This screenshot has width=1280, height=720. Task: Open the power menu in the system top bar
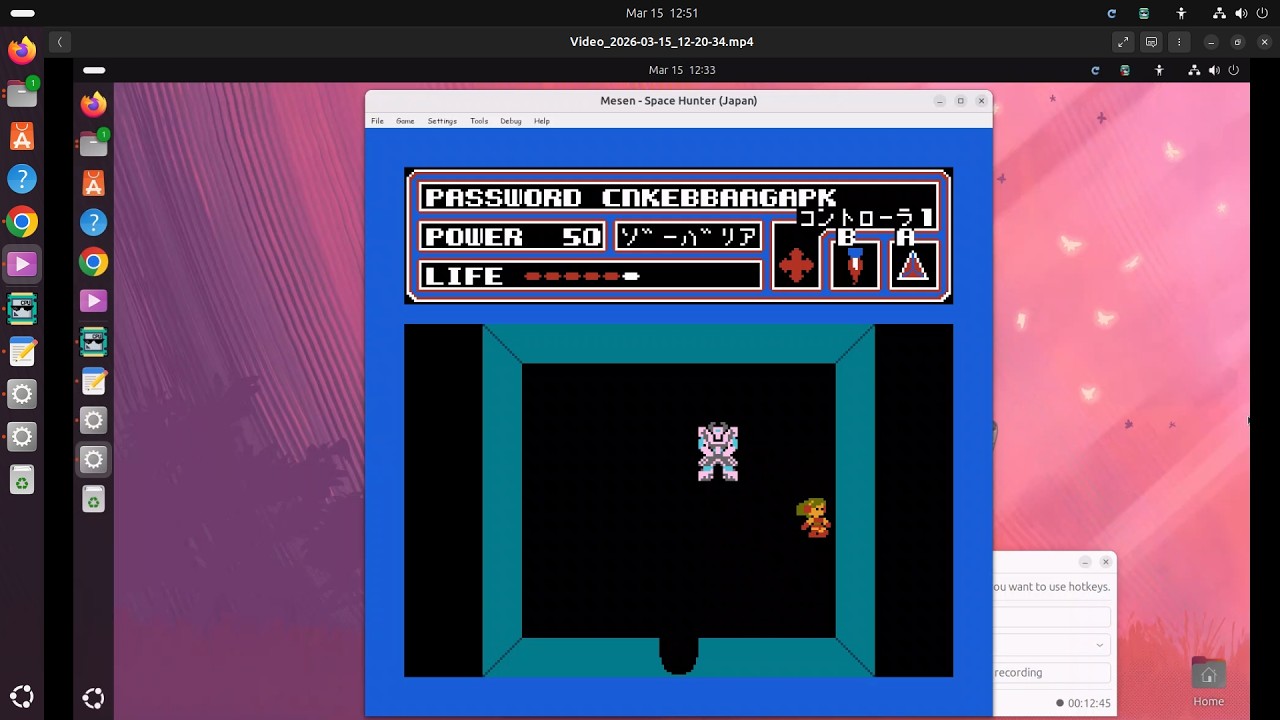click(x=1262, y=13)
